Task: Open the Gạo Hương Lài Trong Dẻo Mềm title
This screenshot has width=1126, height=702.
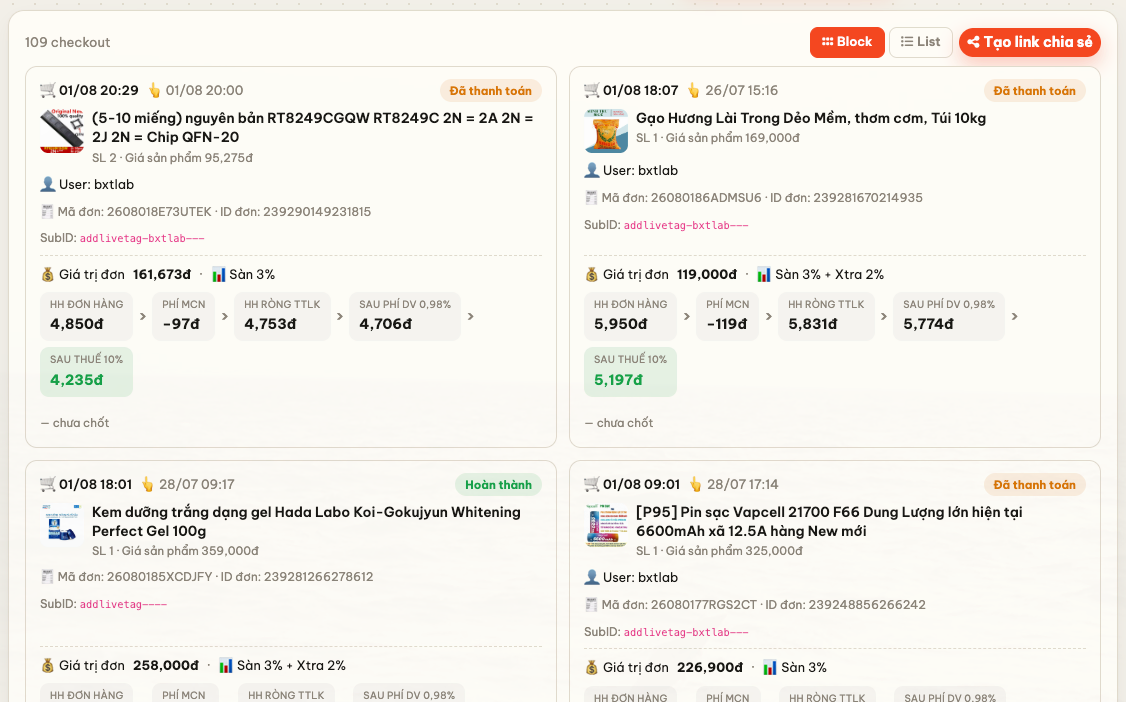Action: 811,118
